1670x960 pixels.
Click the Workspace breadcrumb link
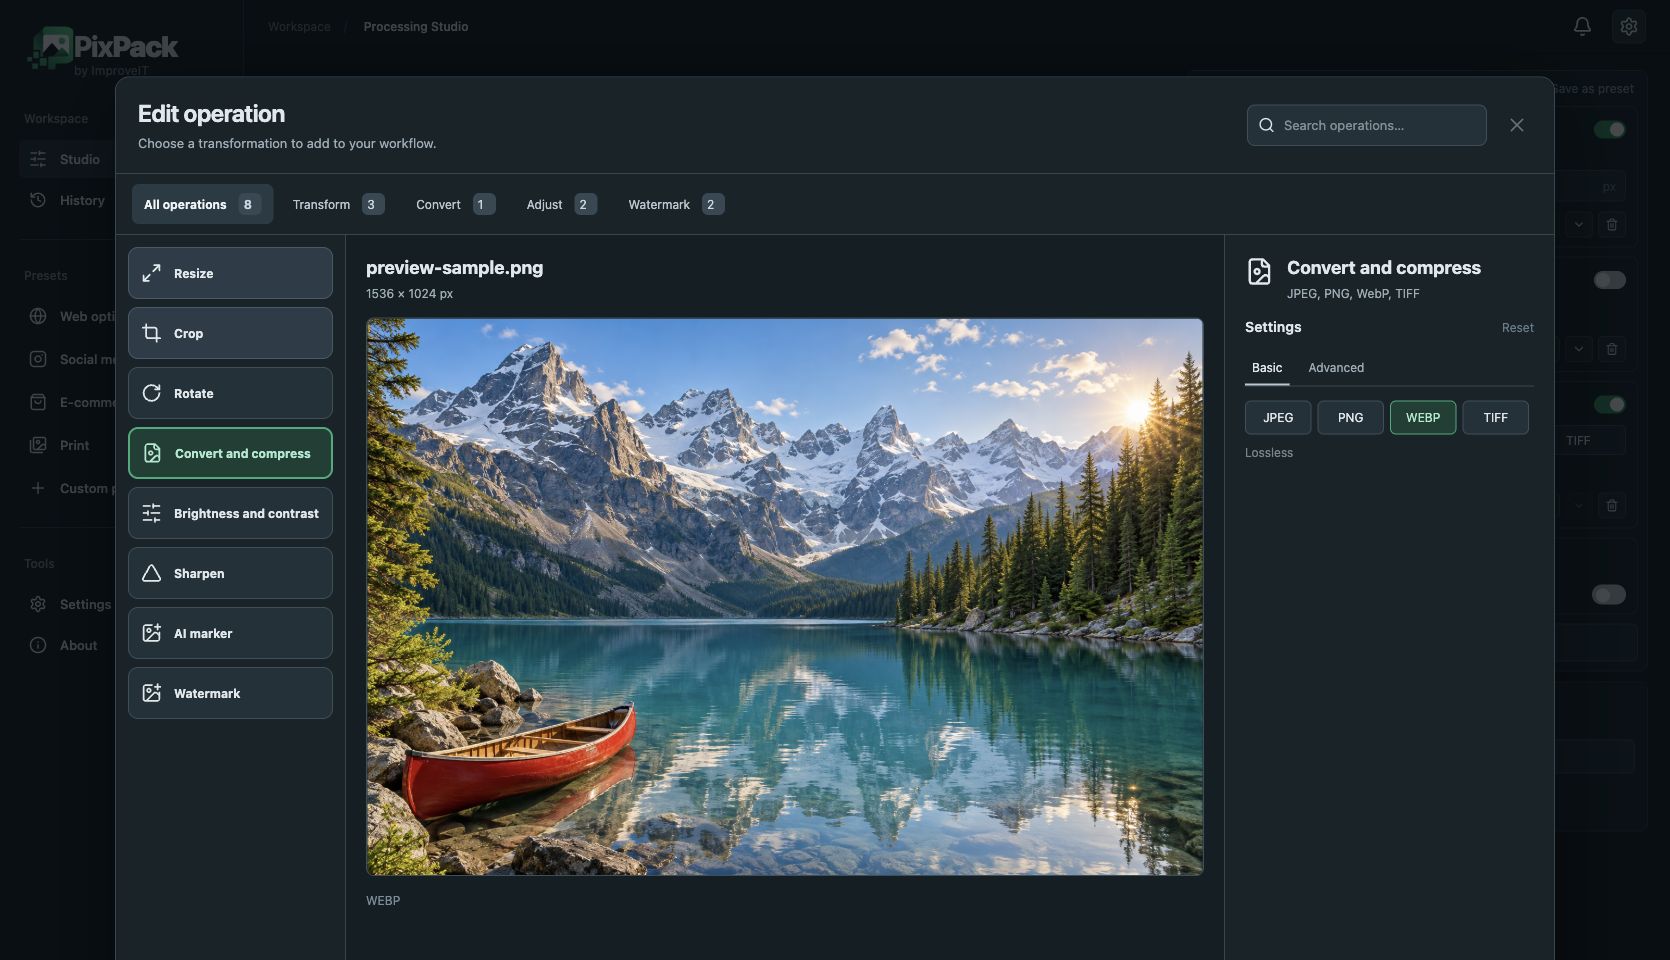pos(299,26)
